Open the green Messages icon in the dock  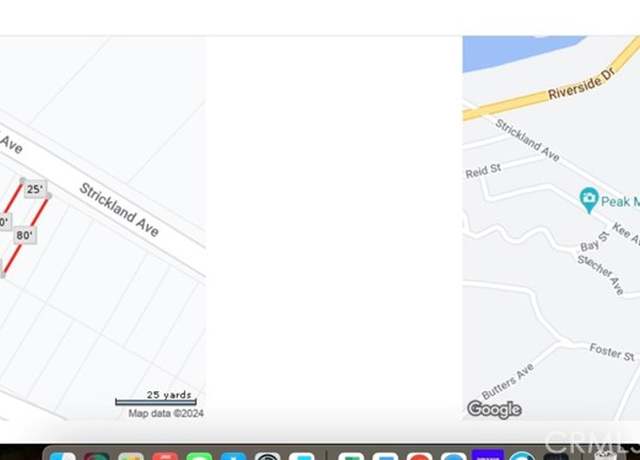(199, 456)
